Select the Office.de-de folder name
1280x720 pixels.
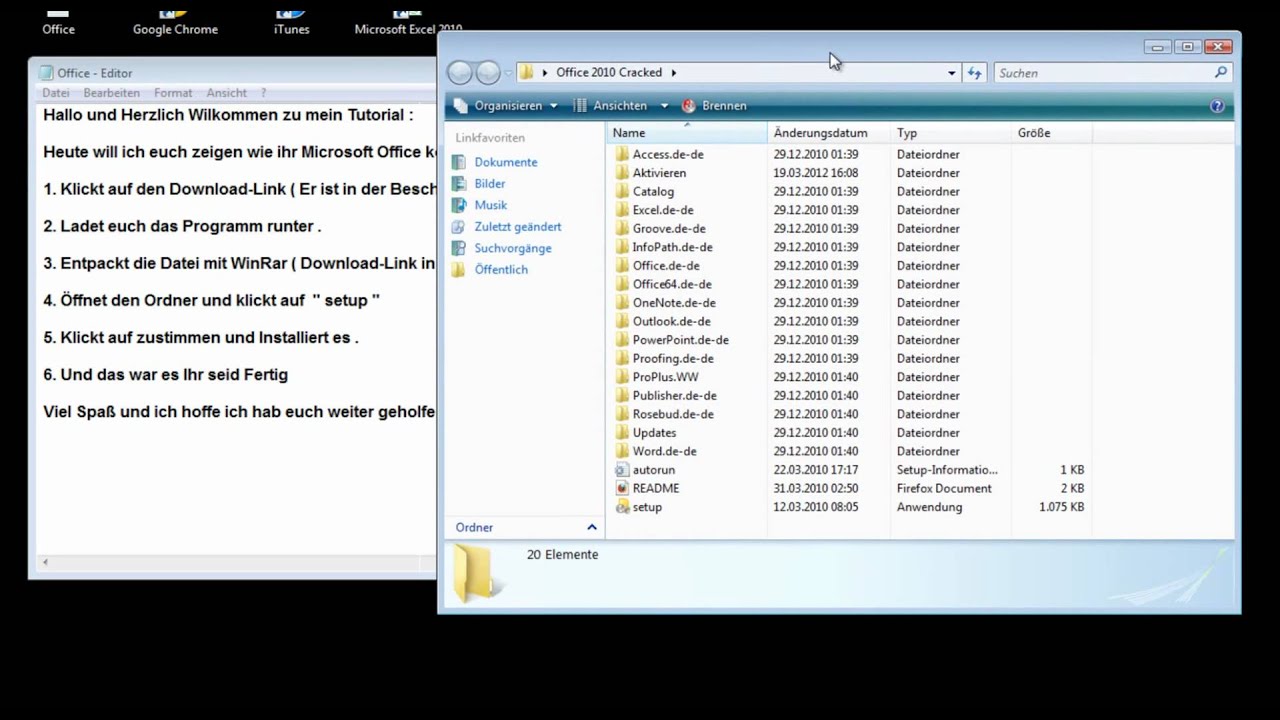point(666,266)
